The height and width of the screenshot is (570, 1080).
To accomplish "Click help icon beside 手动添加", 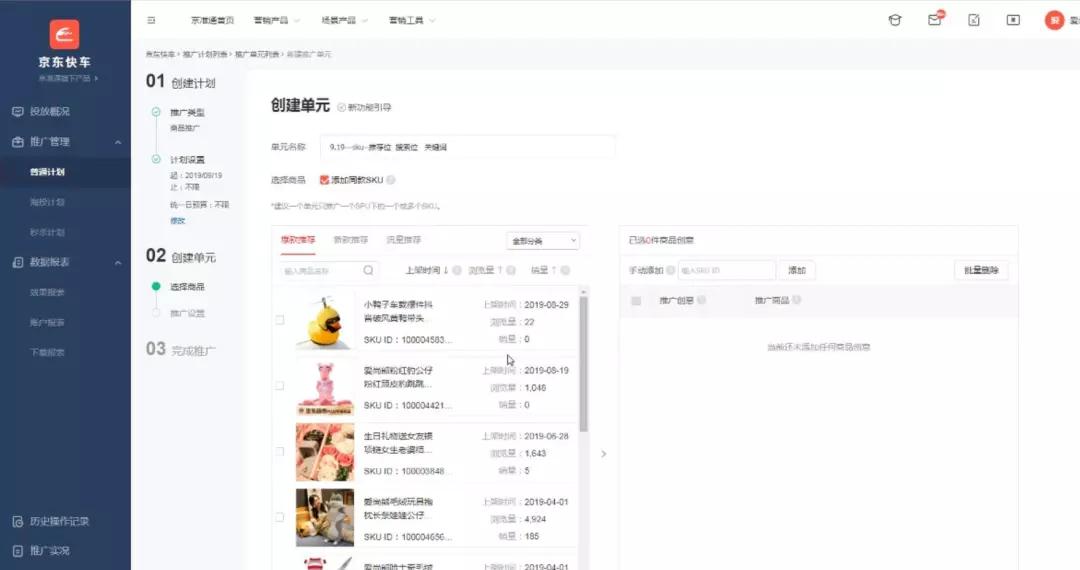I will [670, 271].
